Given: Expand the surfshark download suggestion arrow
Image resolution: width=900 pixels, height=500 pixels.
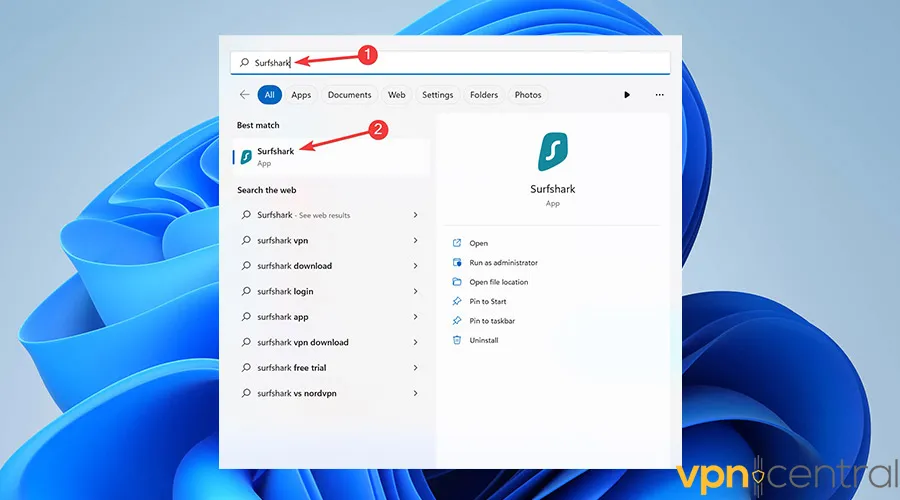Looking at the screenshot, I should 415,266.
